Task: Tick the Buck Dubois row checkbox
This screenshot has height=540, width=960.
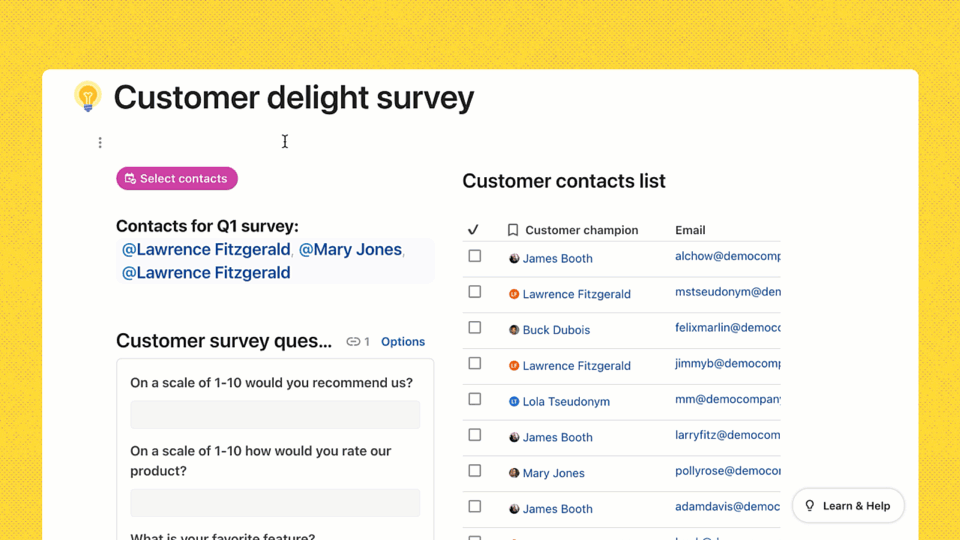Action: pyautogui.click(x=475, y=328)
